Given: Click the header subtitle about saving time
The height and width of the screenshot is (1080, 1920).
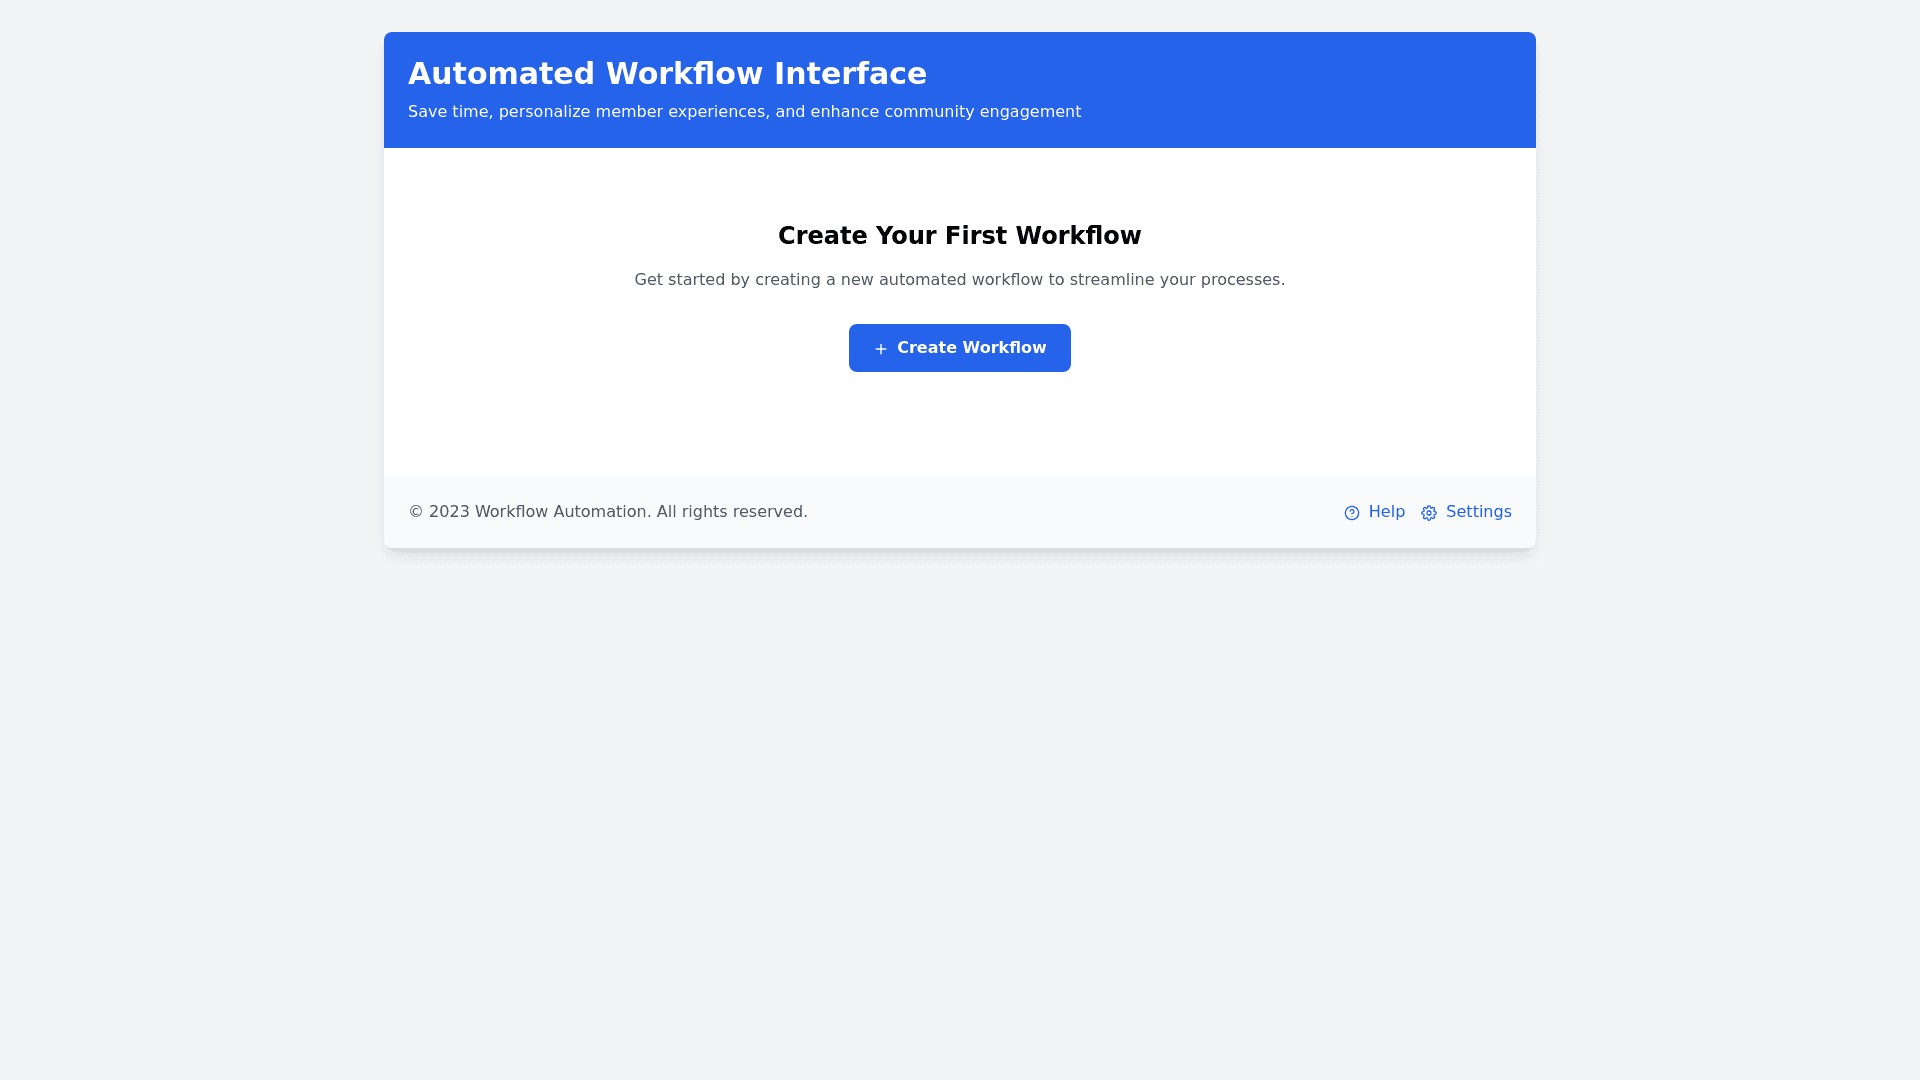Looking at the screenshot, I should (x=744, y=112).
